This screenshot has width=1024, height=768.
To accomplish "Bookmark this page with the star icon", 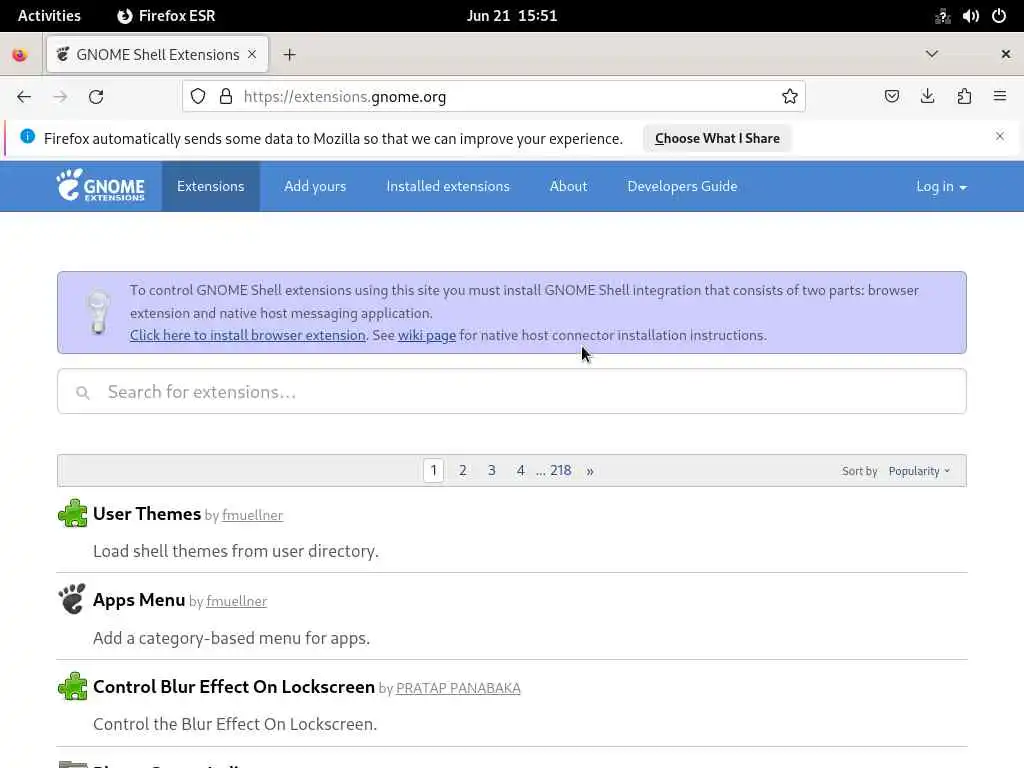I will point(790,97).
